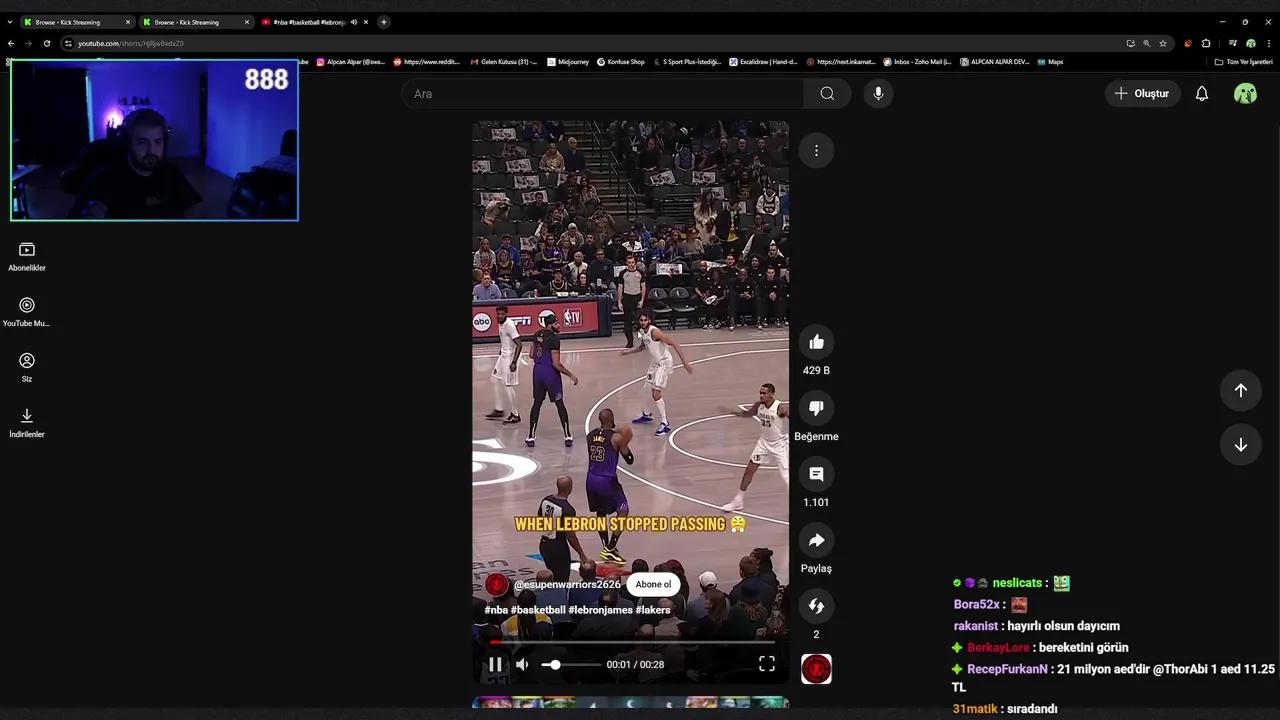The image size is (1280, 720).
Task: Go back with the browser back arrow
Action: pyautogui.click(x=11, y=43)
